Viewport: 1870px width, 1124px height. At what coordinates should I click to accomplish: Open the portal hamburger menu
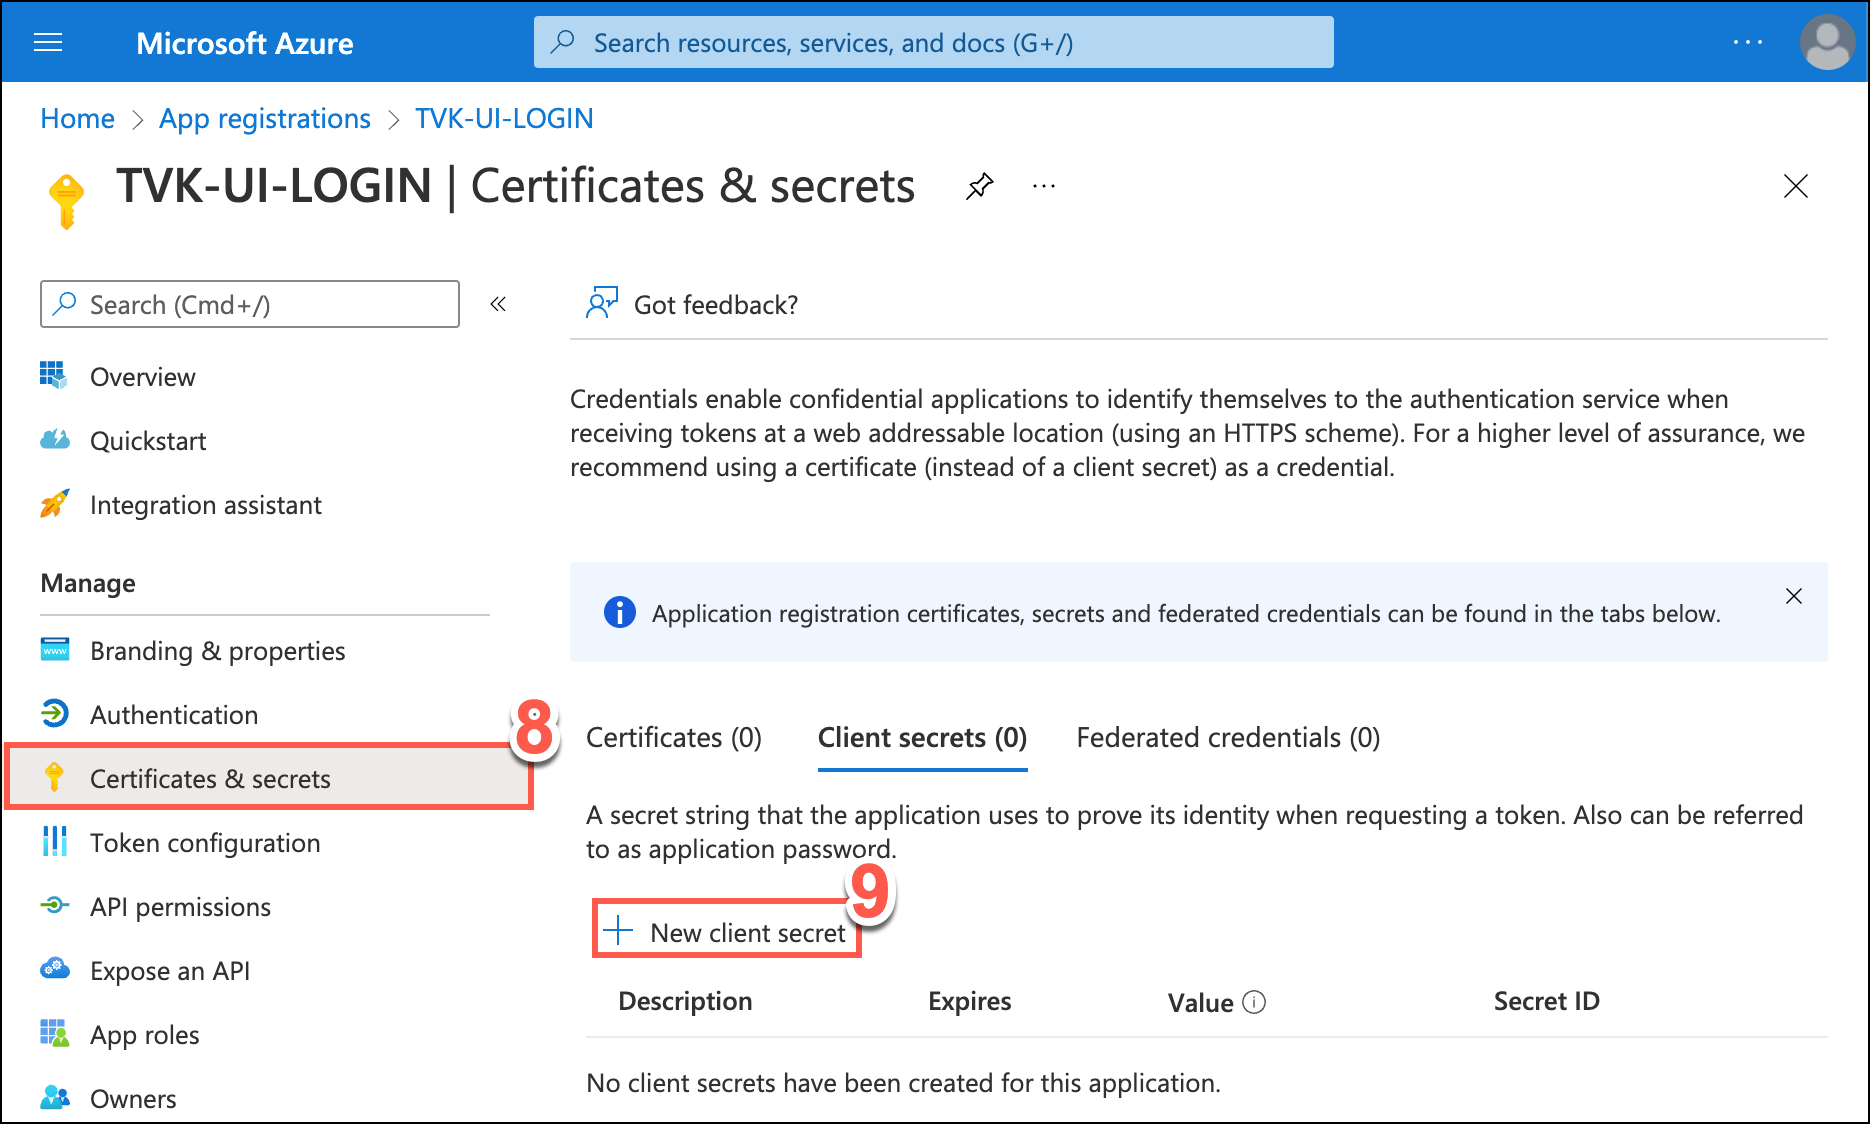pyautogui.click(x=48, y=41)
